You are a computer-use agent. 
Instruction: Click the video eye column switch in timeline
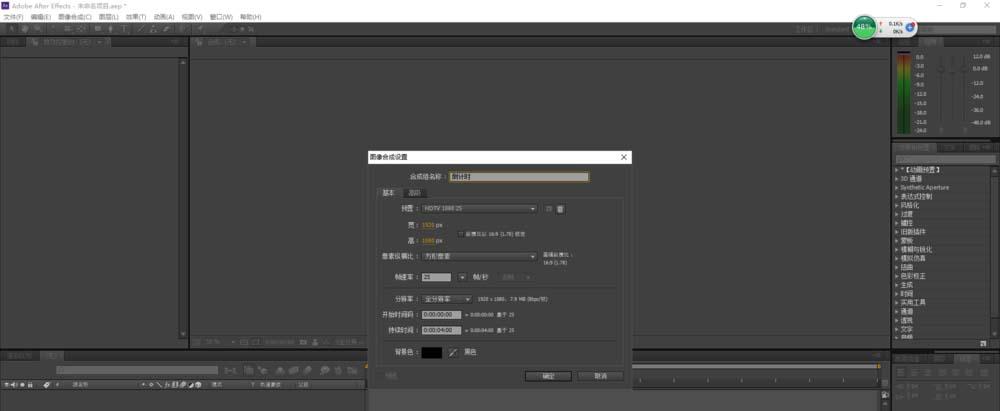pyautogui.click(x=6, y=385)
